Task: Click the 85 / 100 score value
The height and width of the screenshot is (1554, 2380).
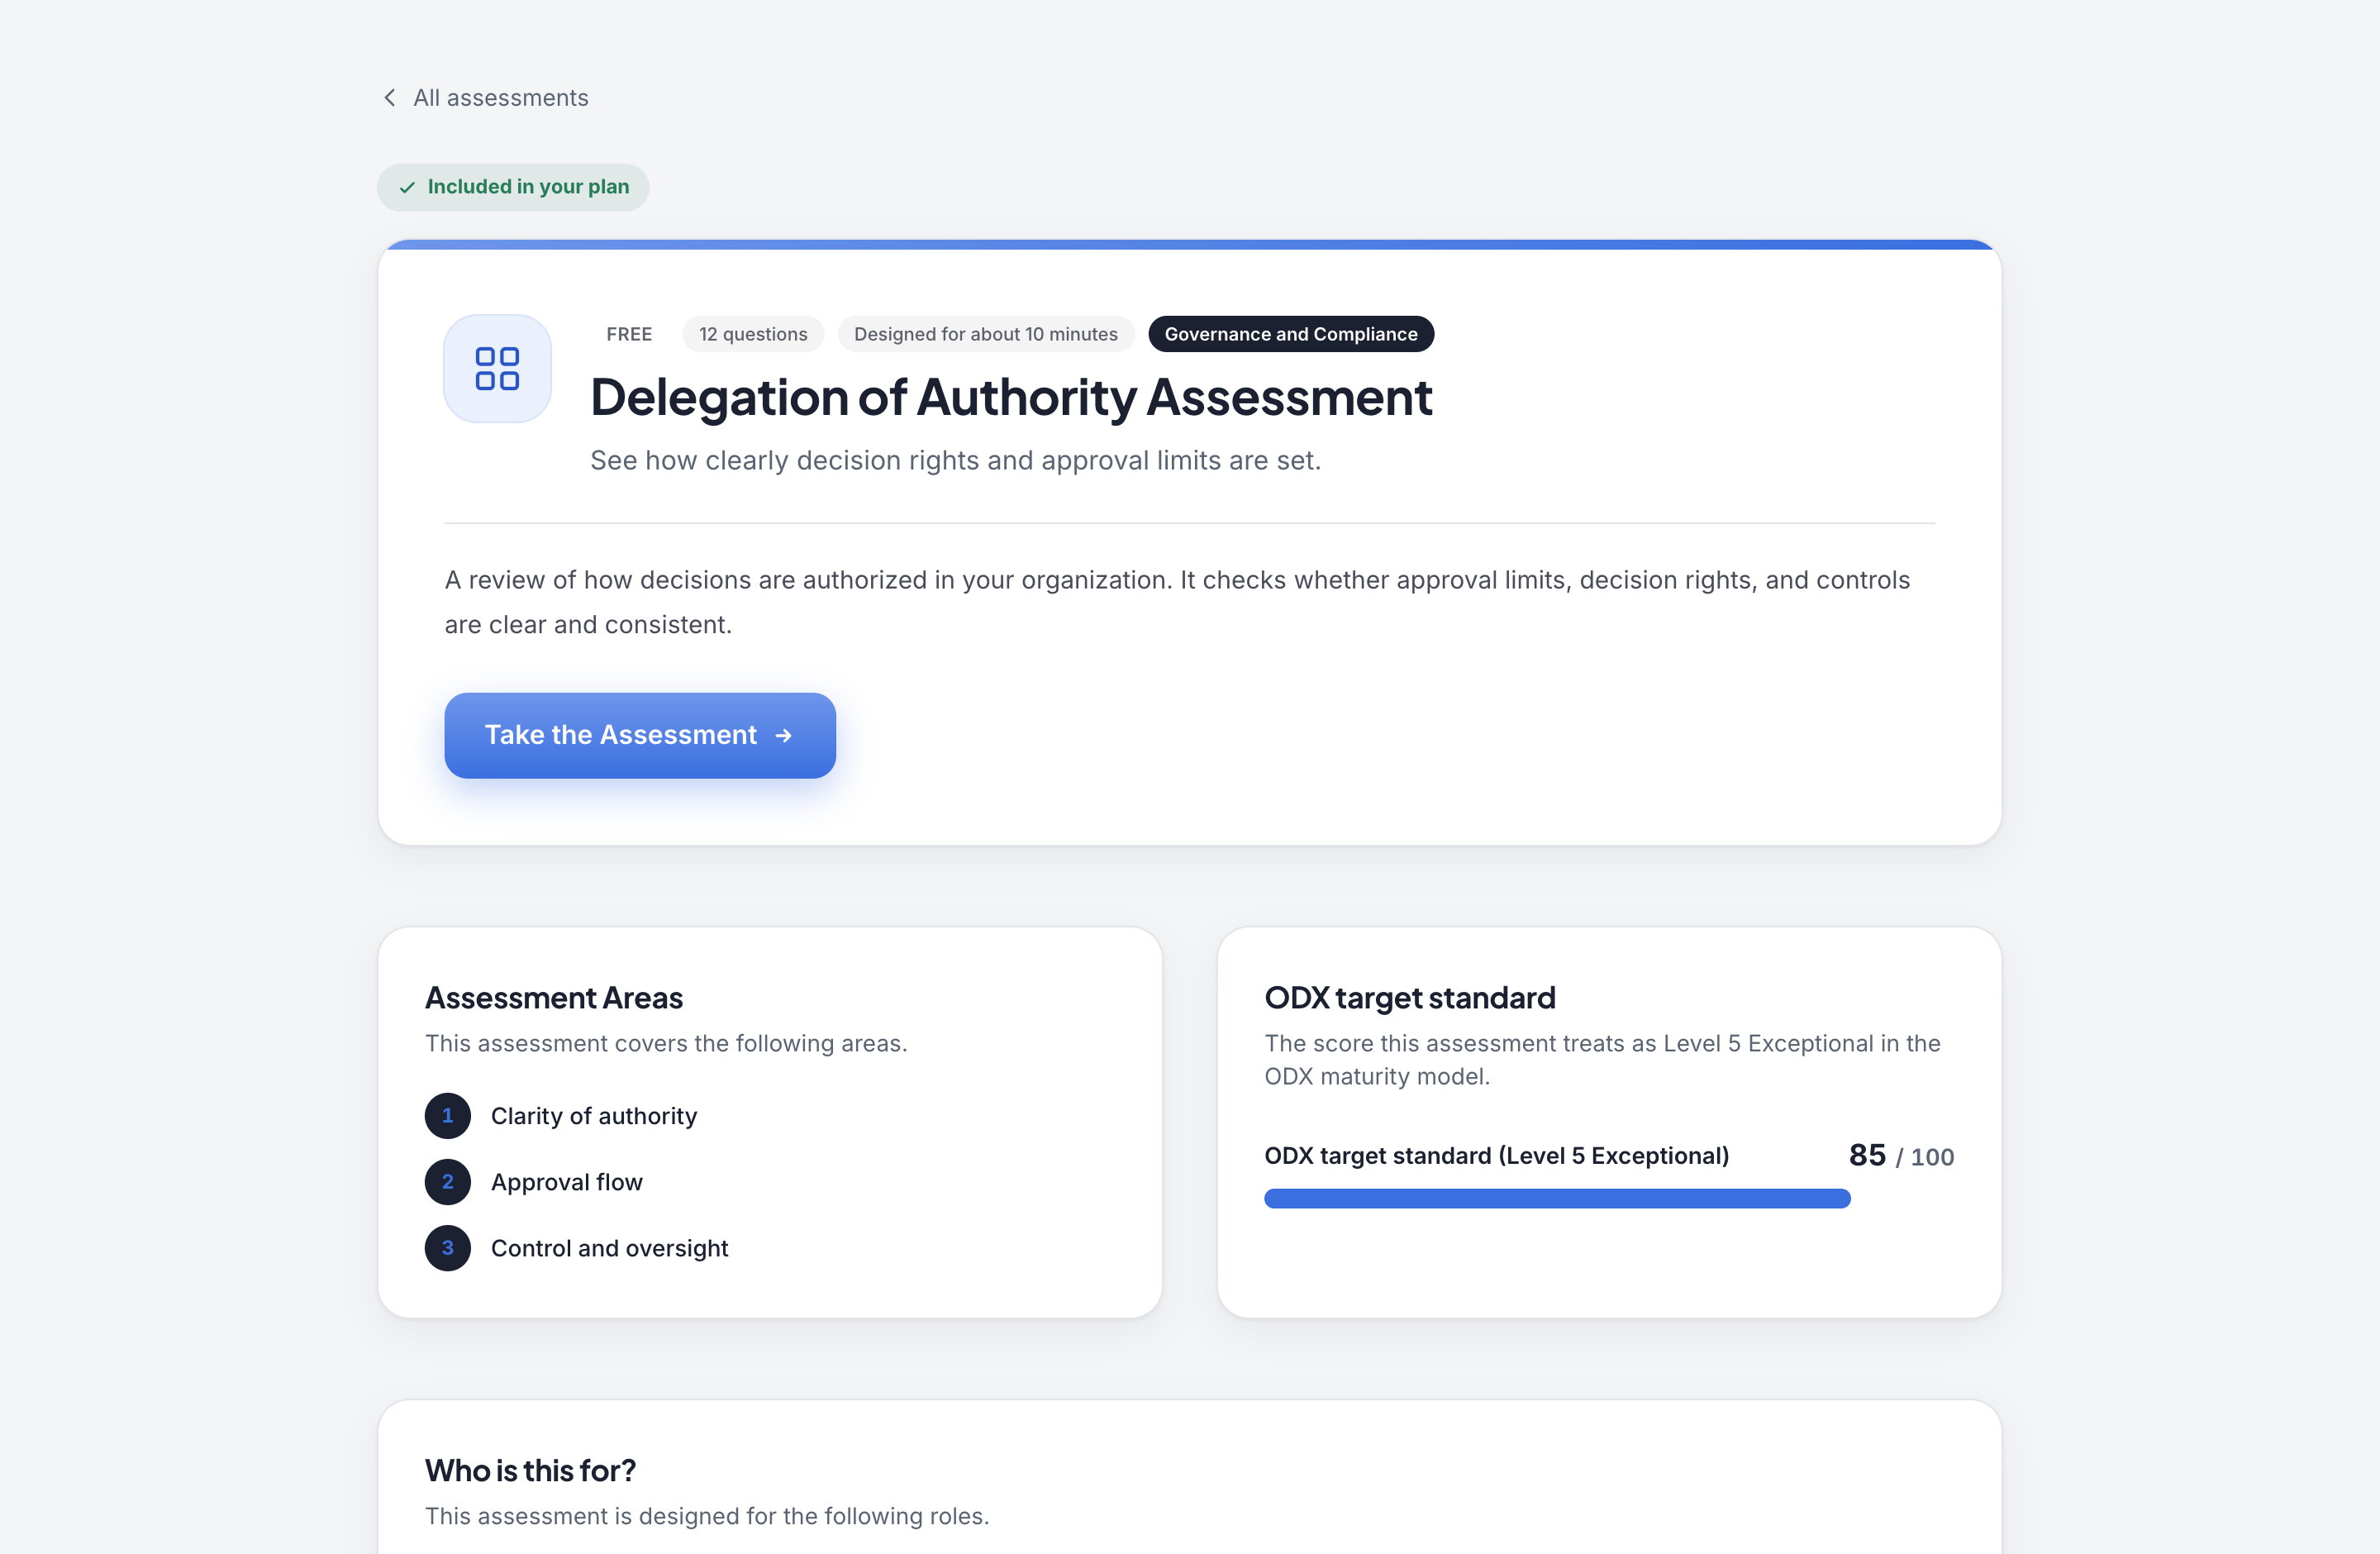Action: pos(1901,1155)
